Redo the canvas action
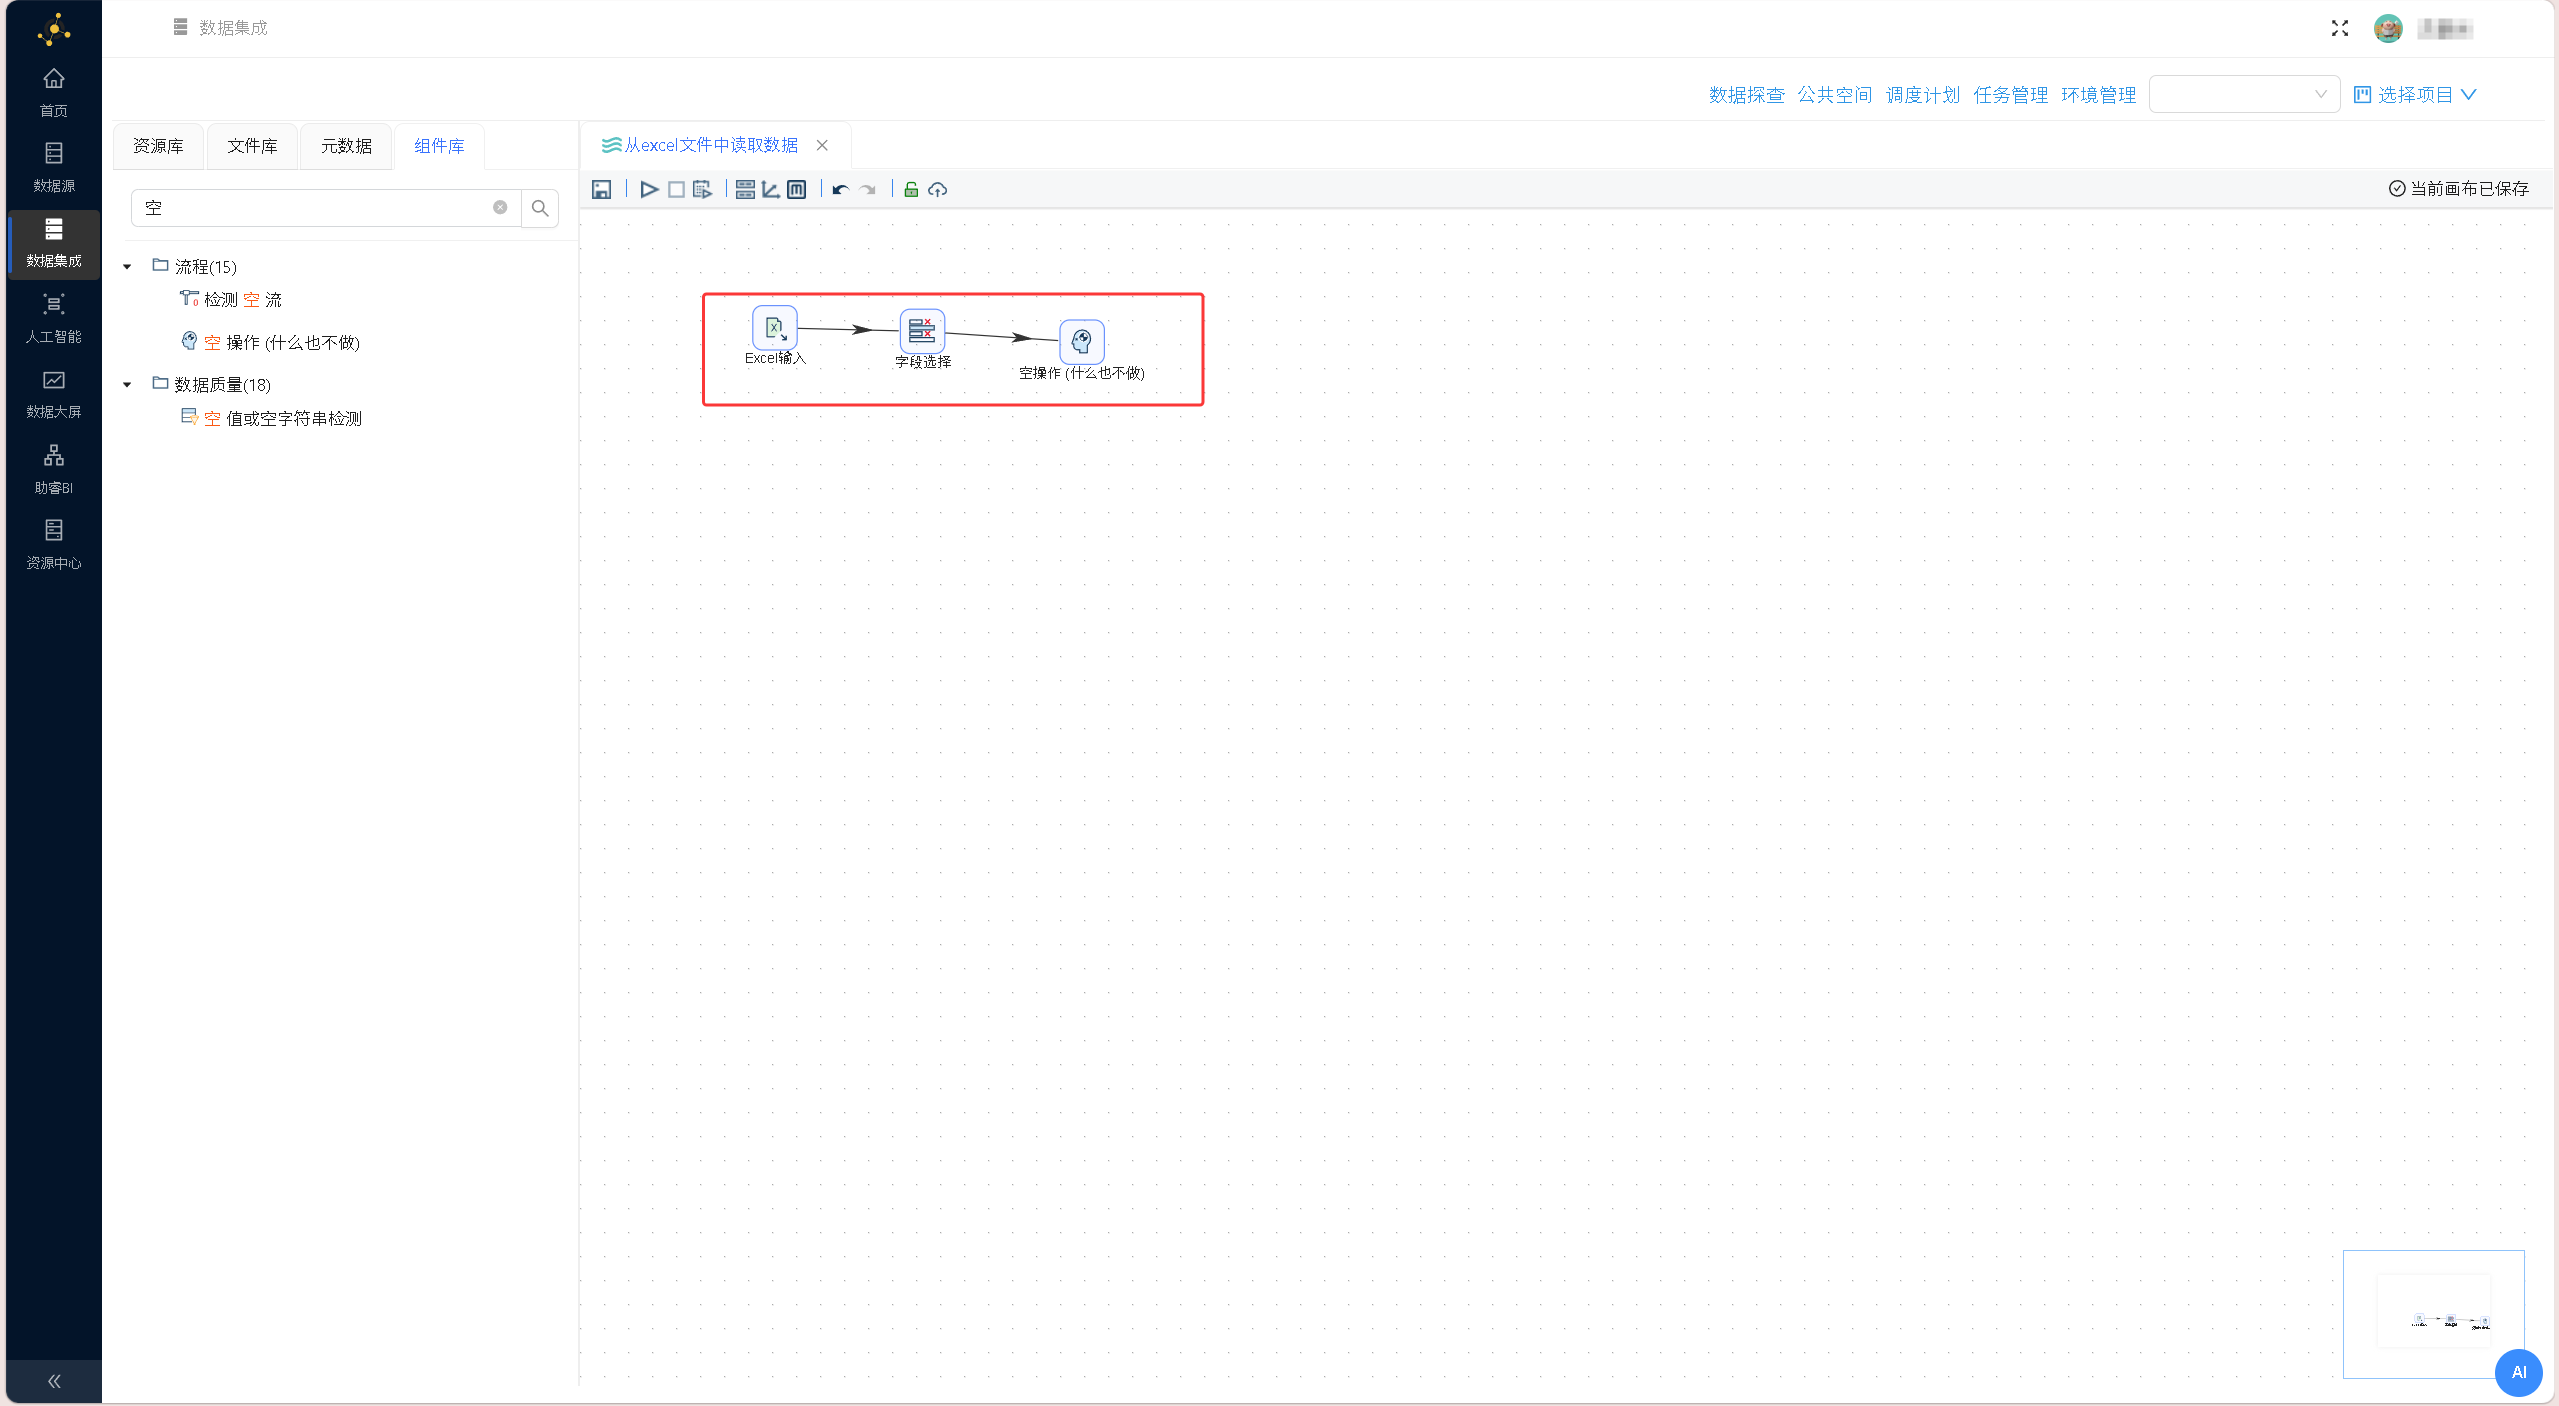 click(867, 189)
